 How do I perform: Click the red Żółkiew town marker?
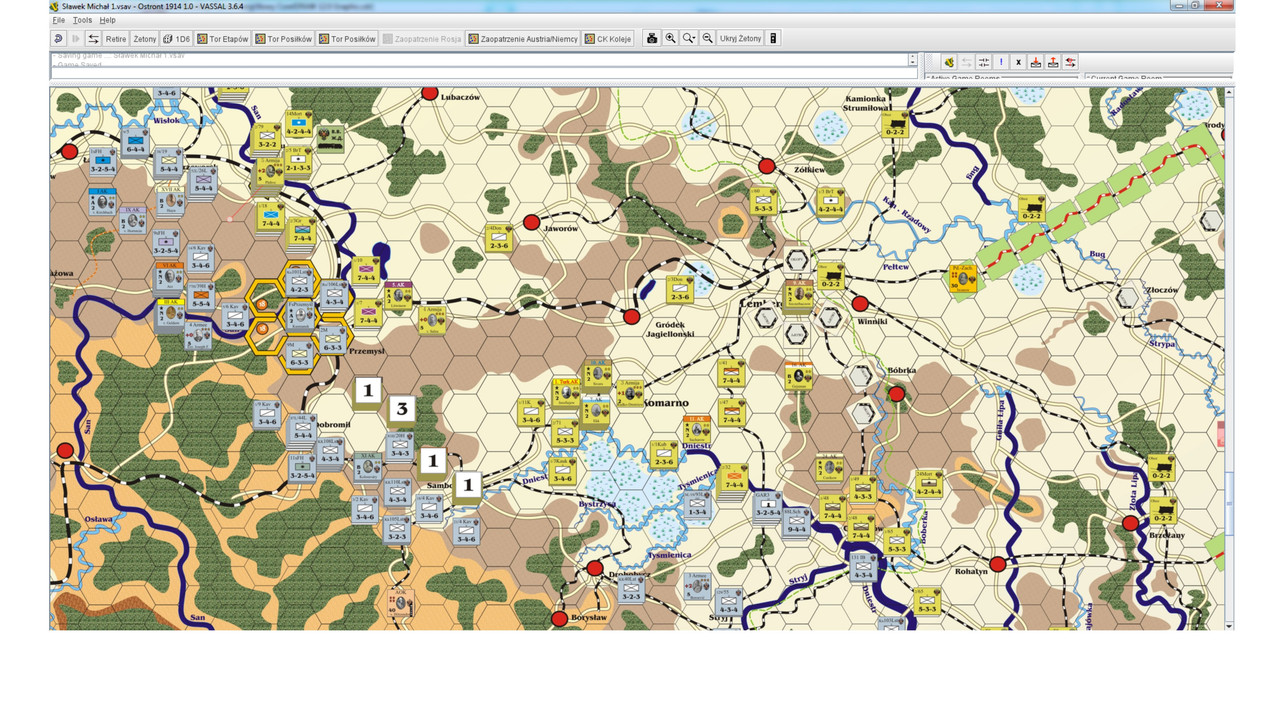point(767,166)
